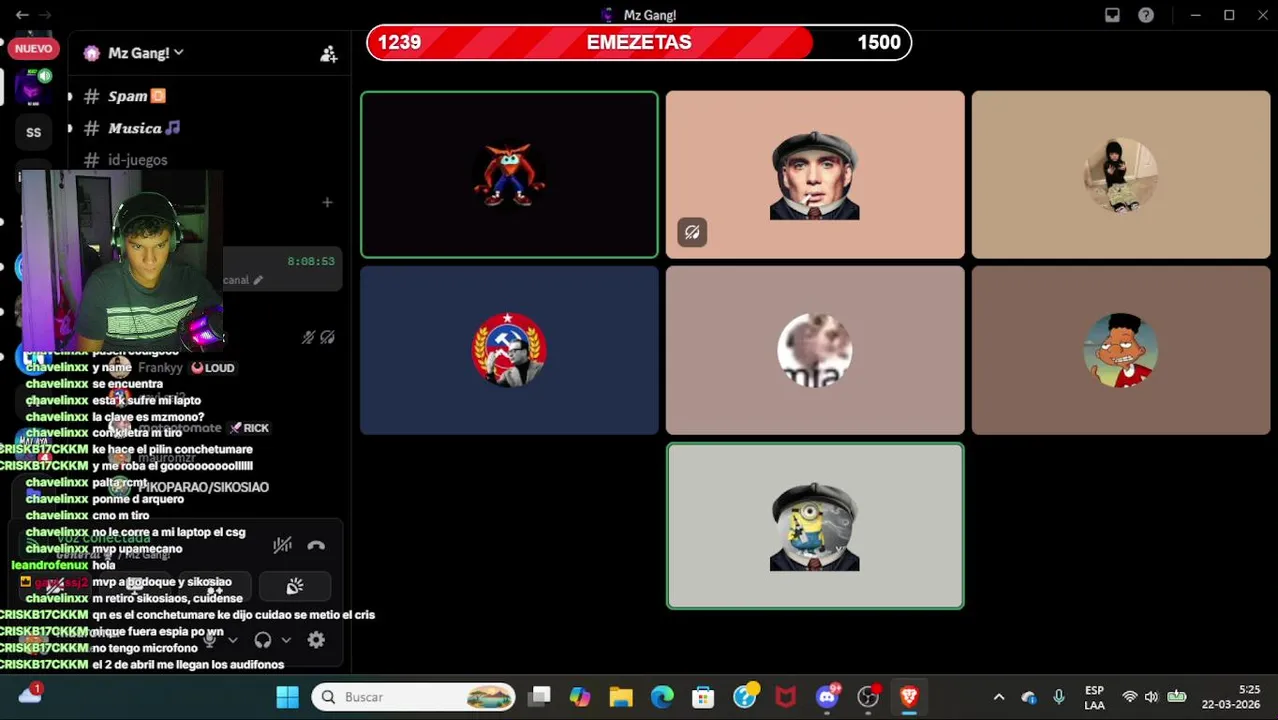The width and height of the screenshot is (1278, 720).
Task: Open McAfee from the taskbar
Action: click(786, 697)
